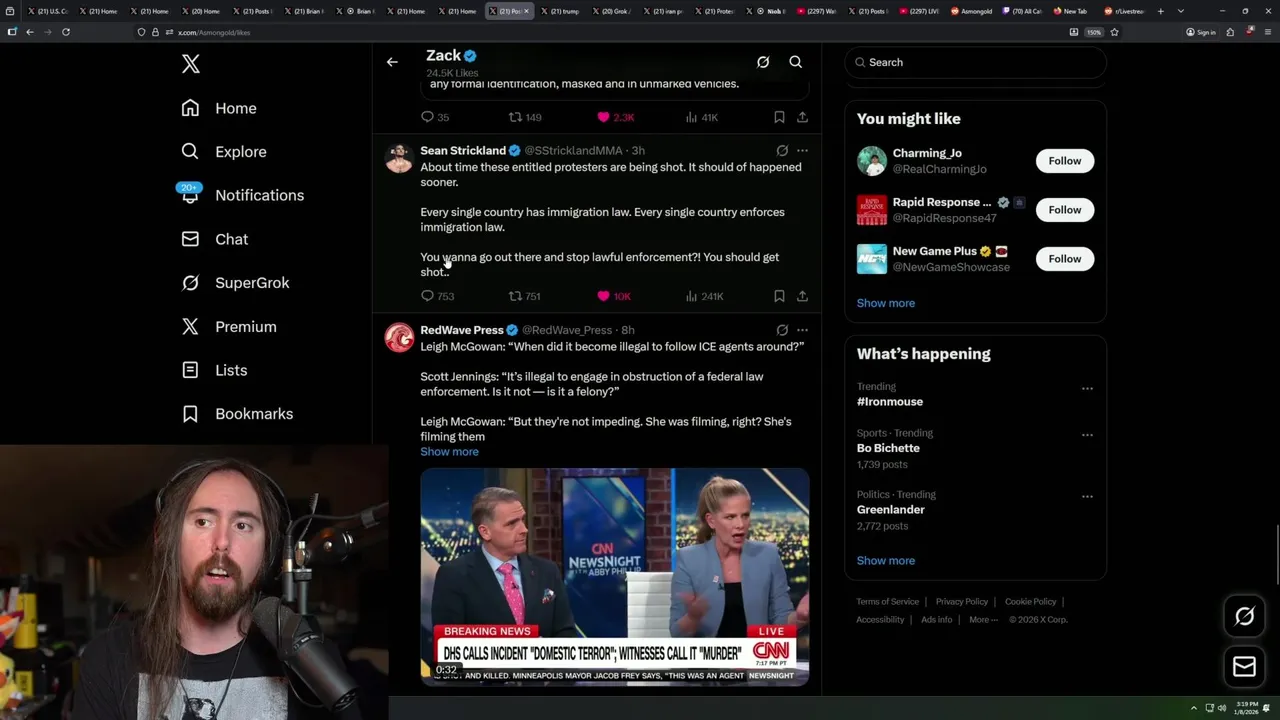Screen dimensions: 1280x720
Task: Open the RedWave Press name link
Action: pos(462,330)
